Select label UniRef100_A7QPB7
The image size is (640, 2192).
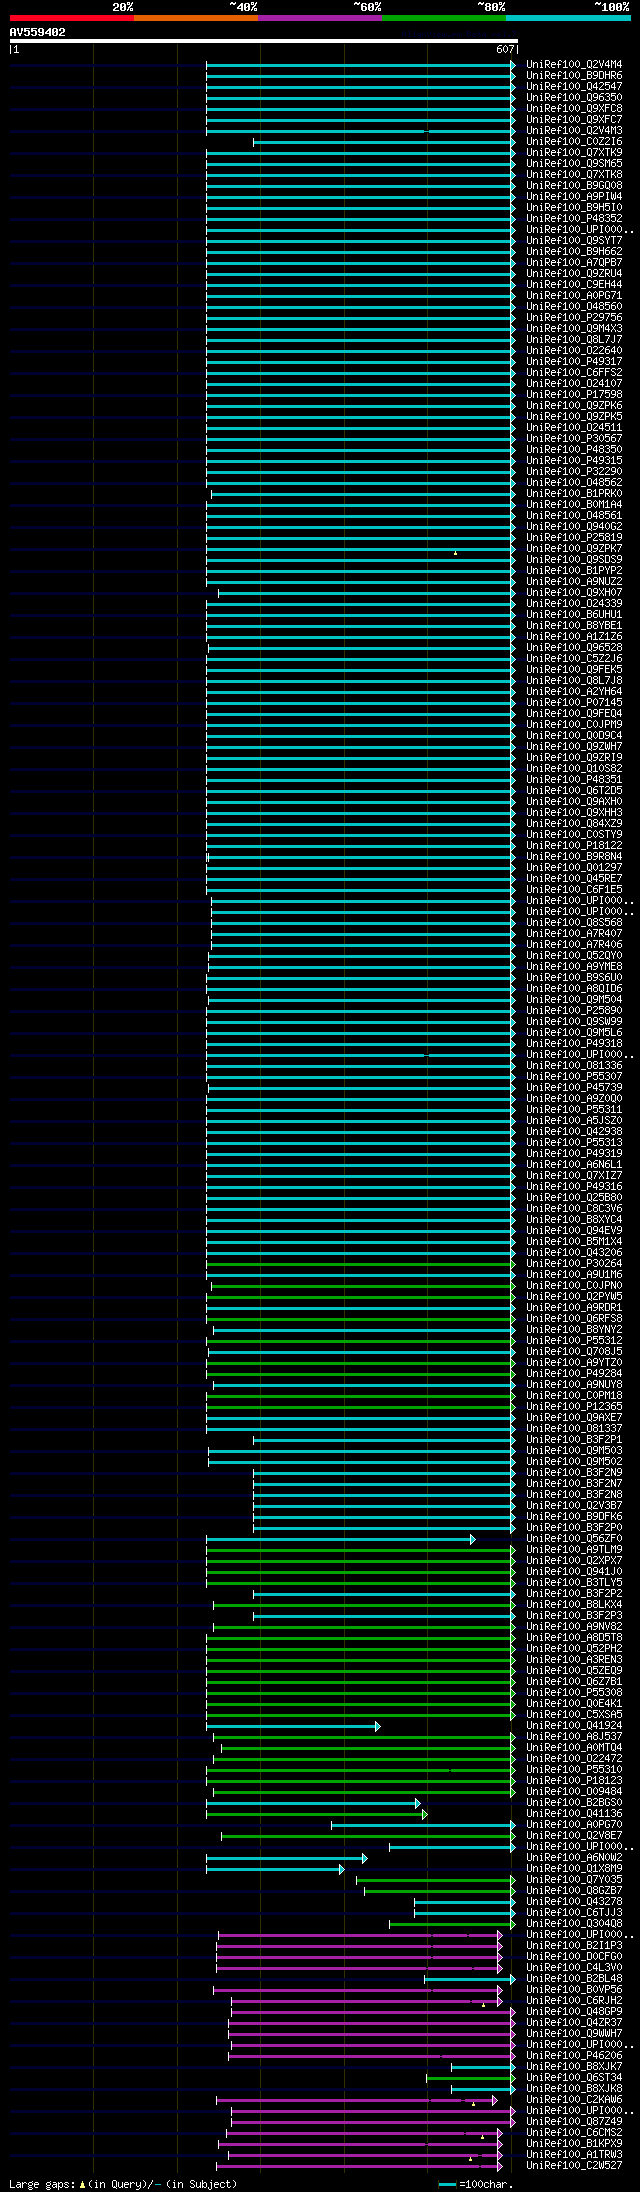point(574,262)
